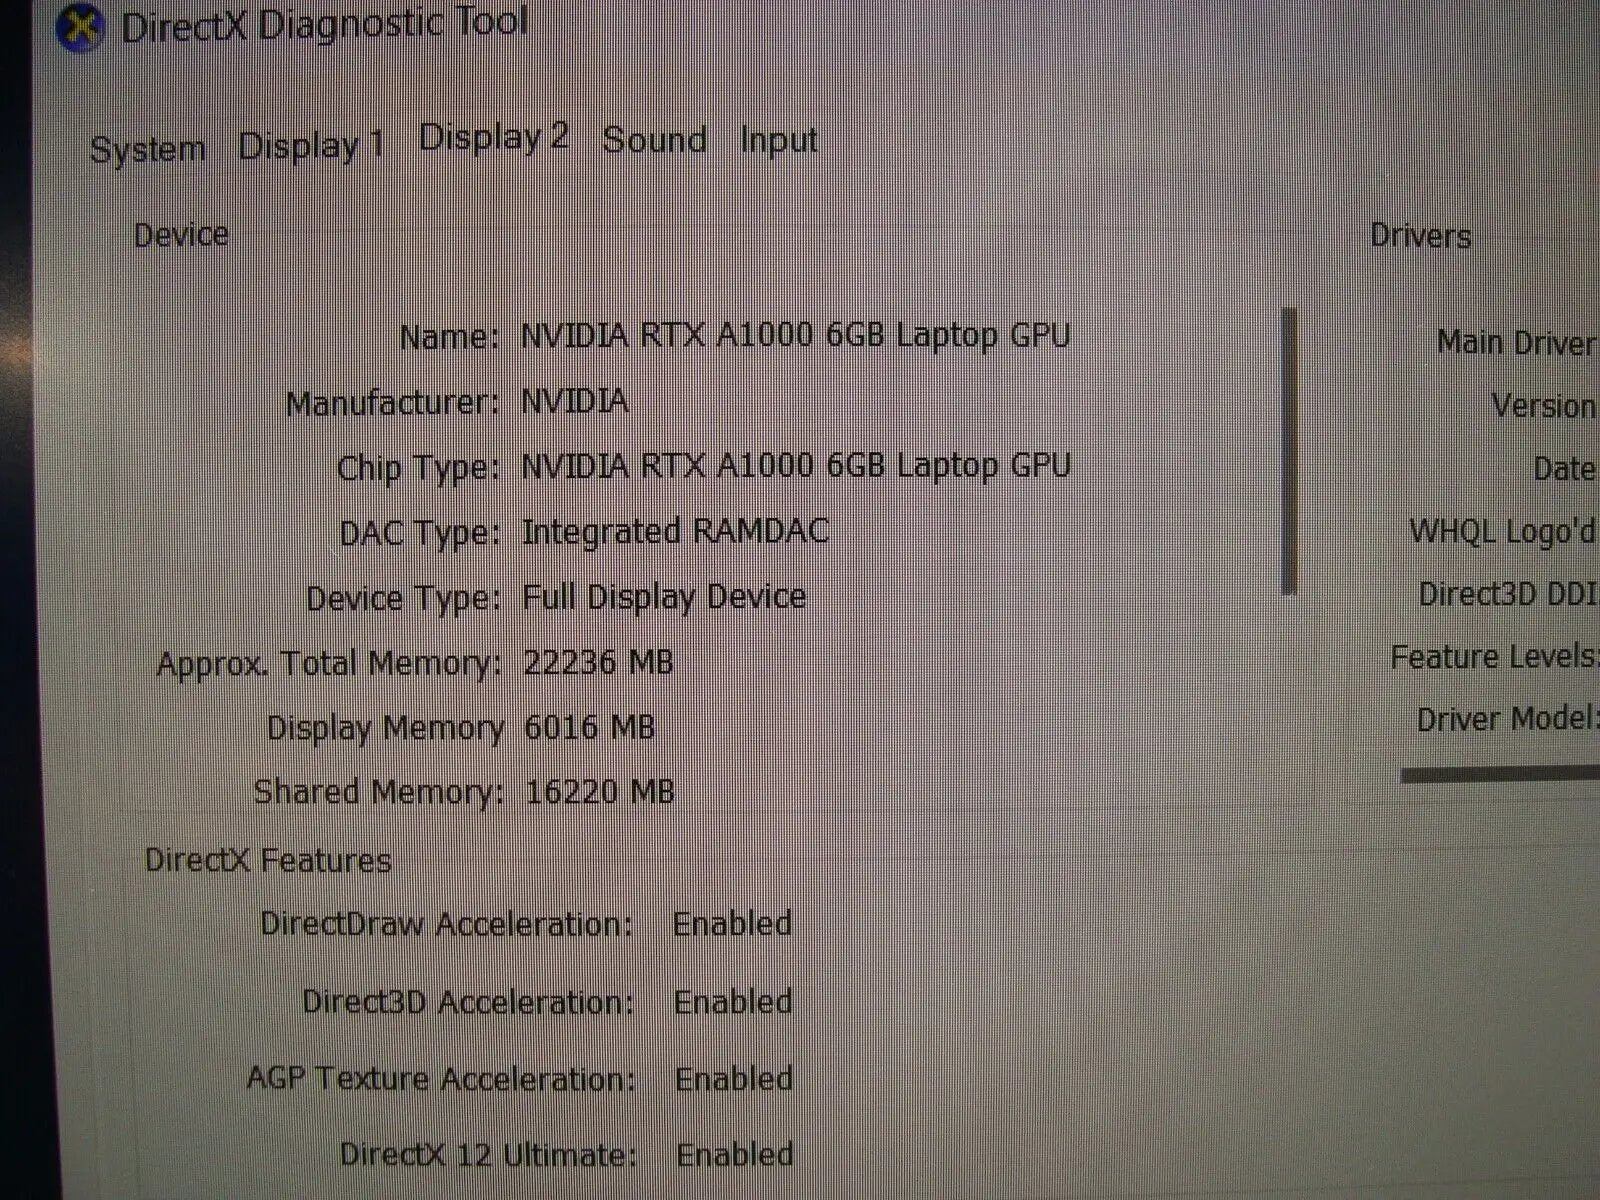Click AGP Texture Acceleration Enabled status
1600x1200 pixels.
tap(734, 1079)
